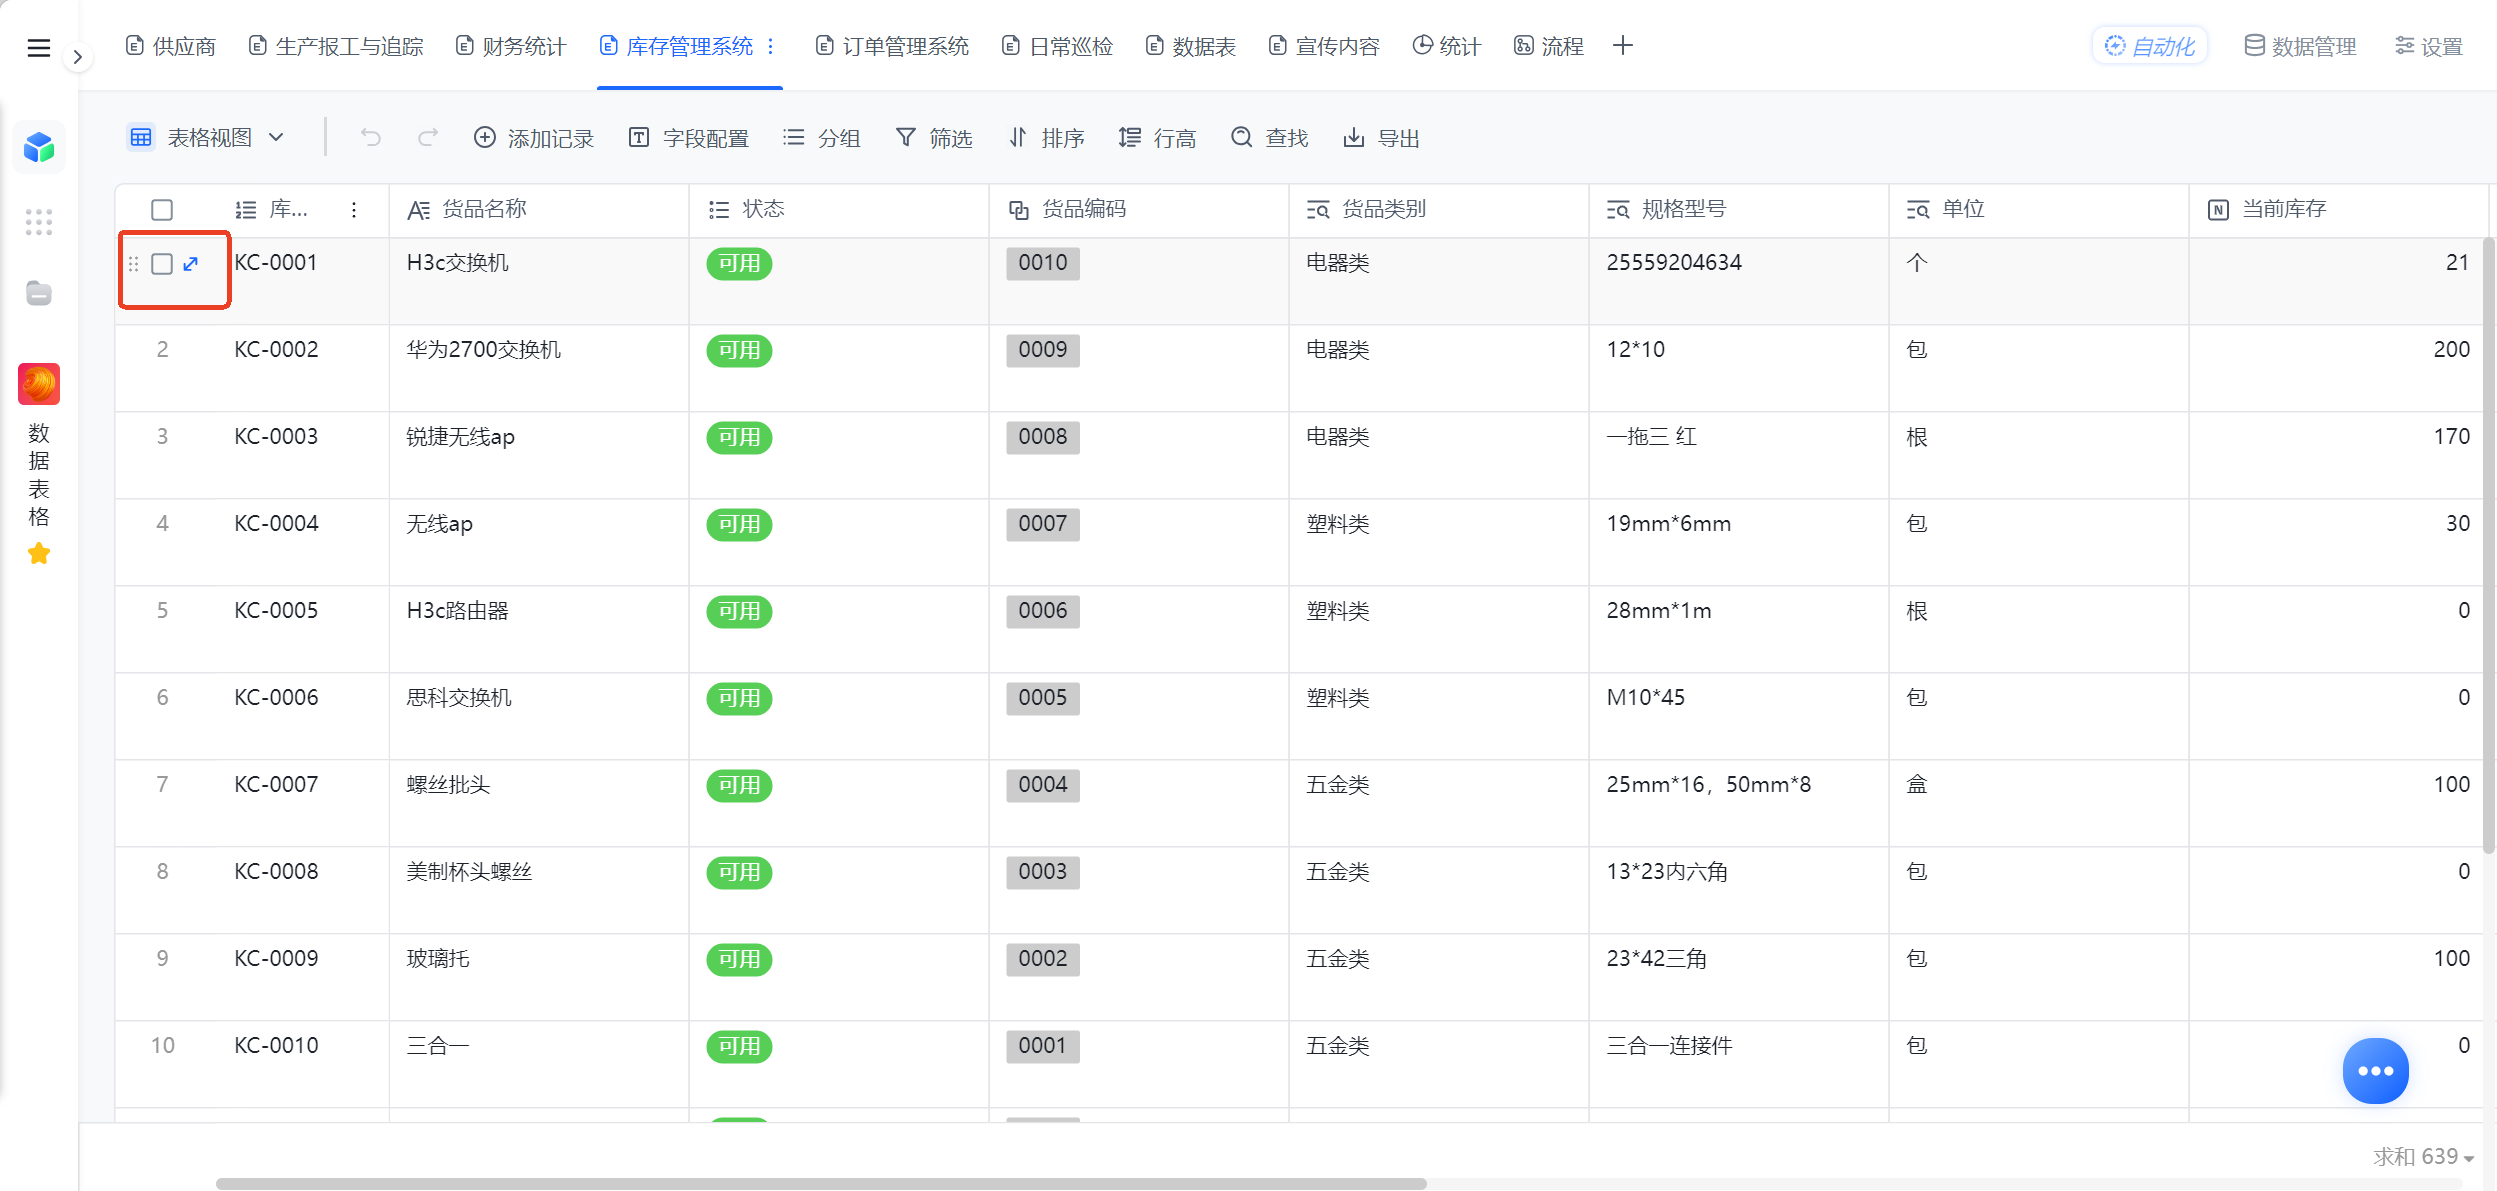
Task: Click the 货品名称 column header
Action: (538, 210)
